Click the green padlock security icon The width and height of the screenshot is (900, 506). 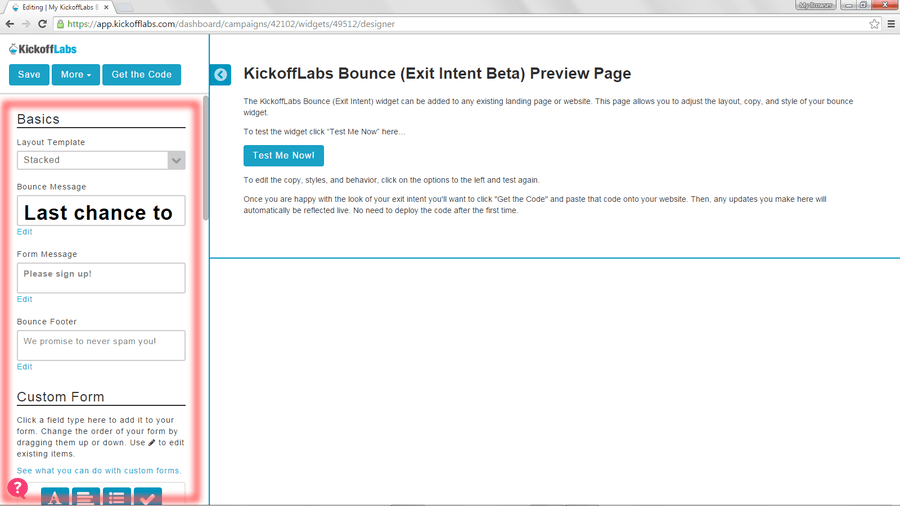pyautogui.click(x=60, y=24)
